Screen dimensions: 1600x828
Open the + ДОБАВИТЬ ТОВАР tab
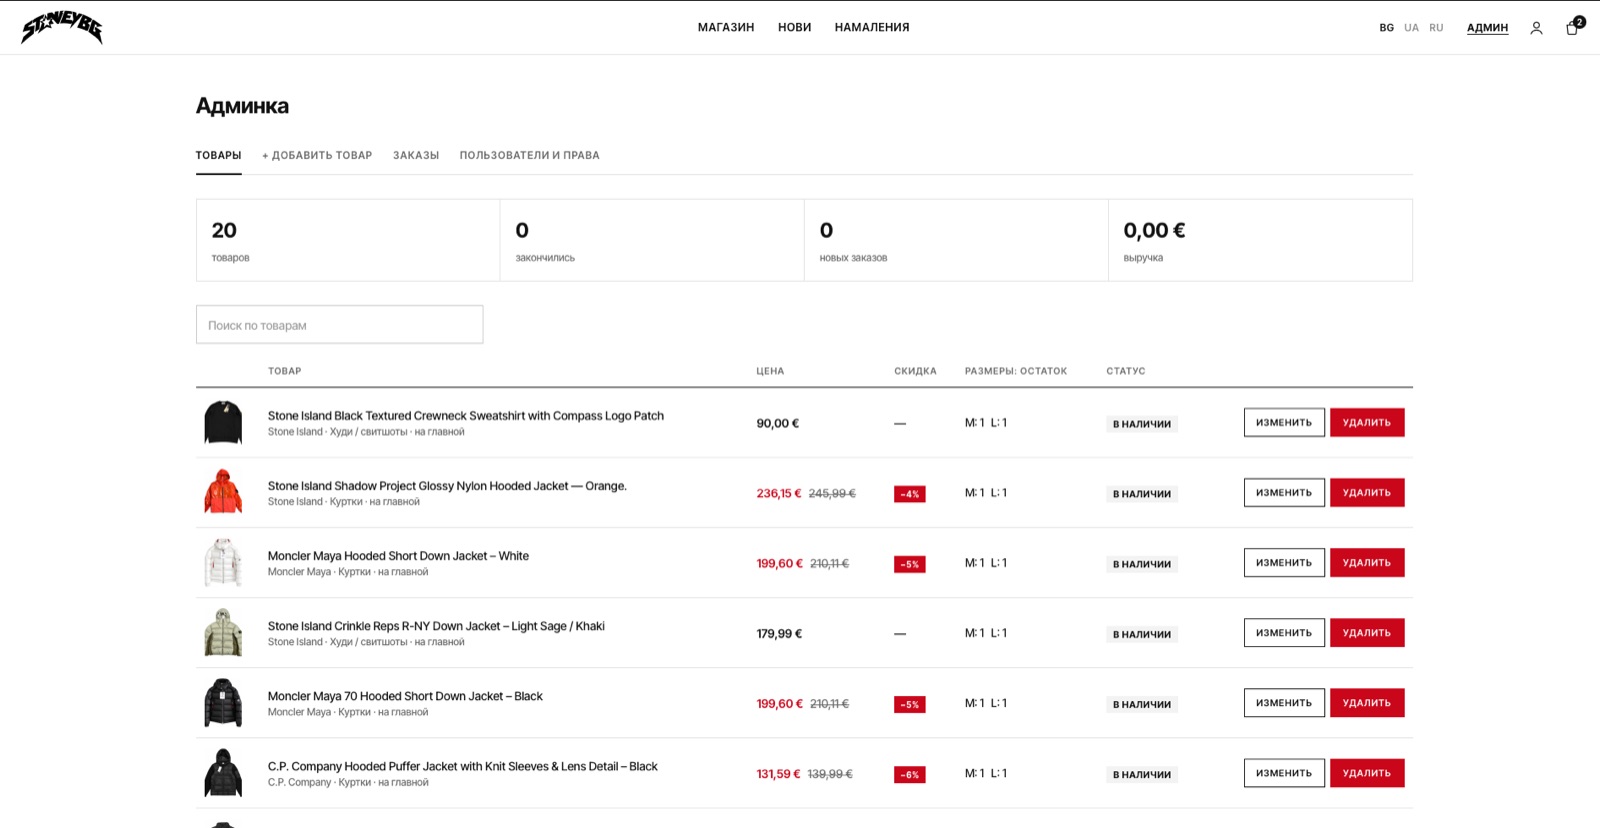point(317,155)
